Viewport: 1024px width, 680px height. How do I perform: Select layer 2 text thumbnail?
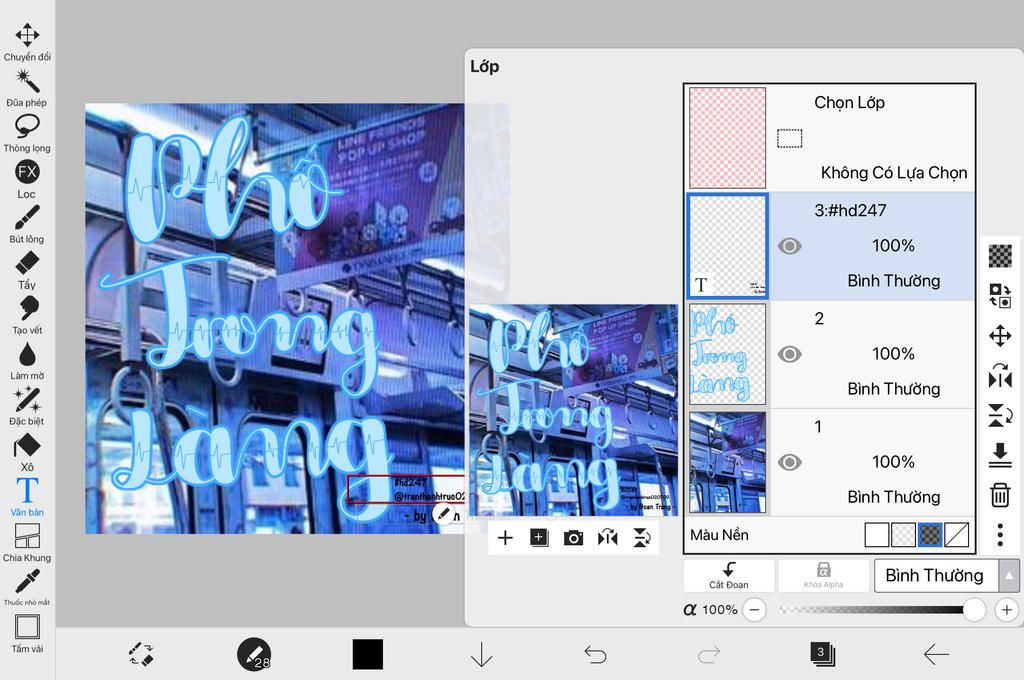[728, 354]
